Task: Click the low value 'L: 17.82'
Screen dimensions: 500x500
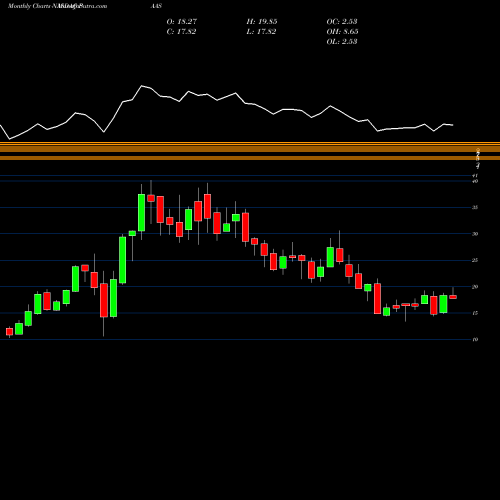Action: click(261, 31)
